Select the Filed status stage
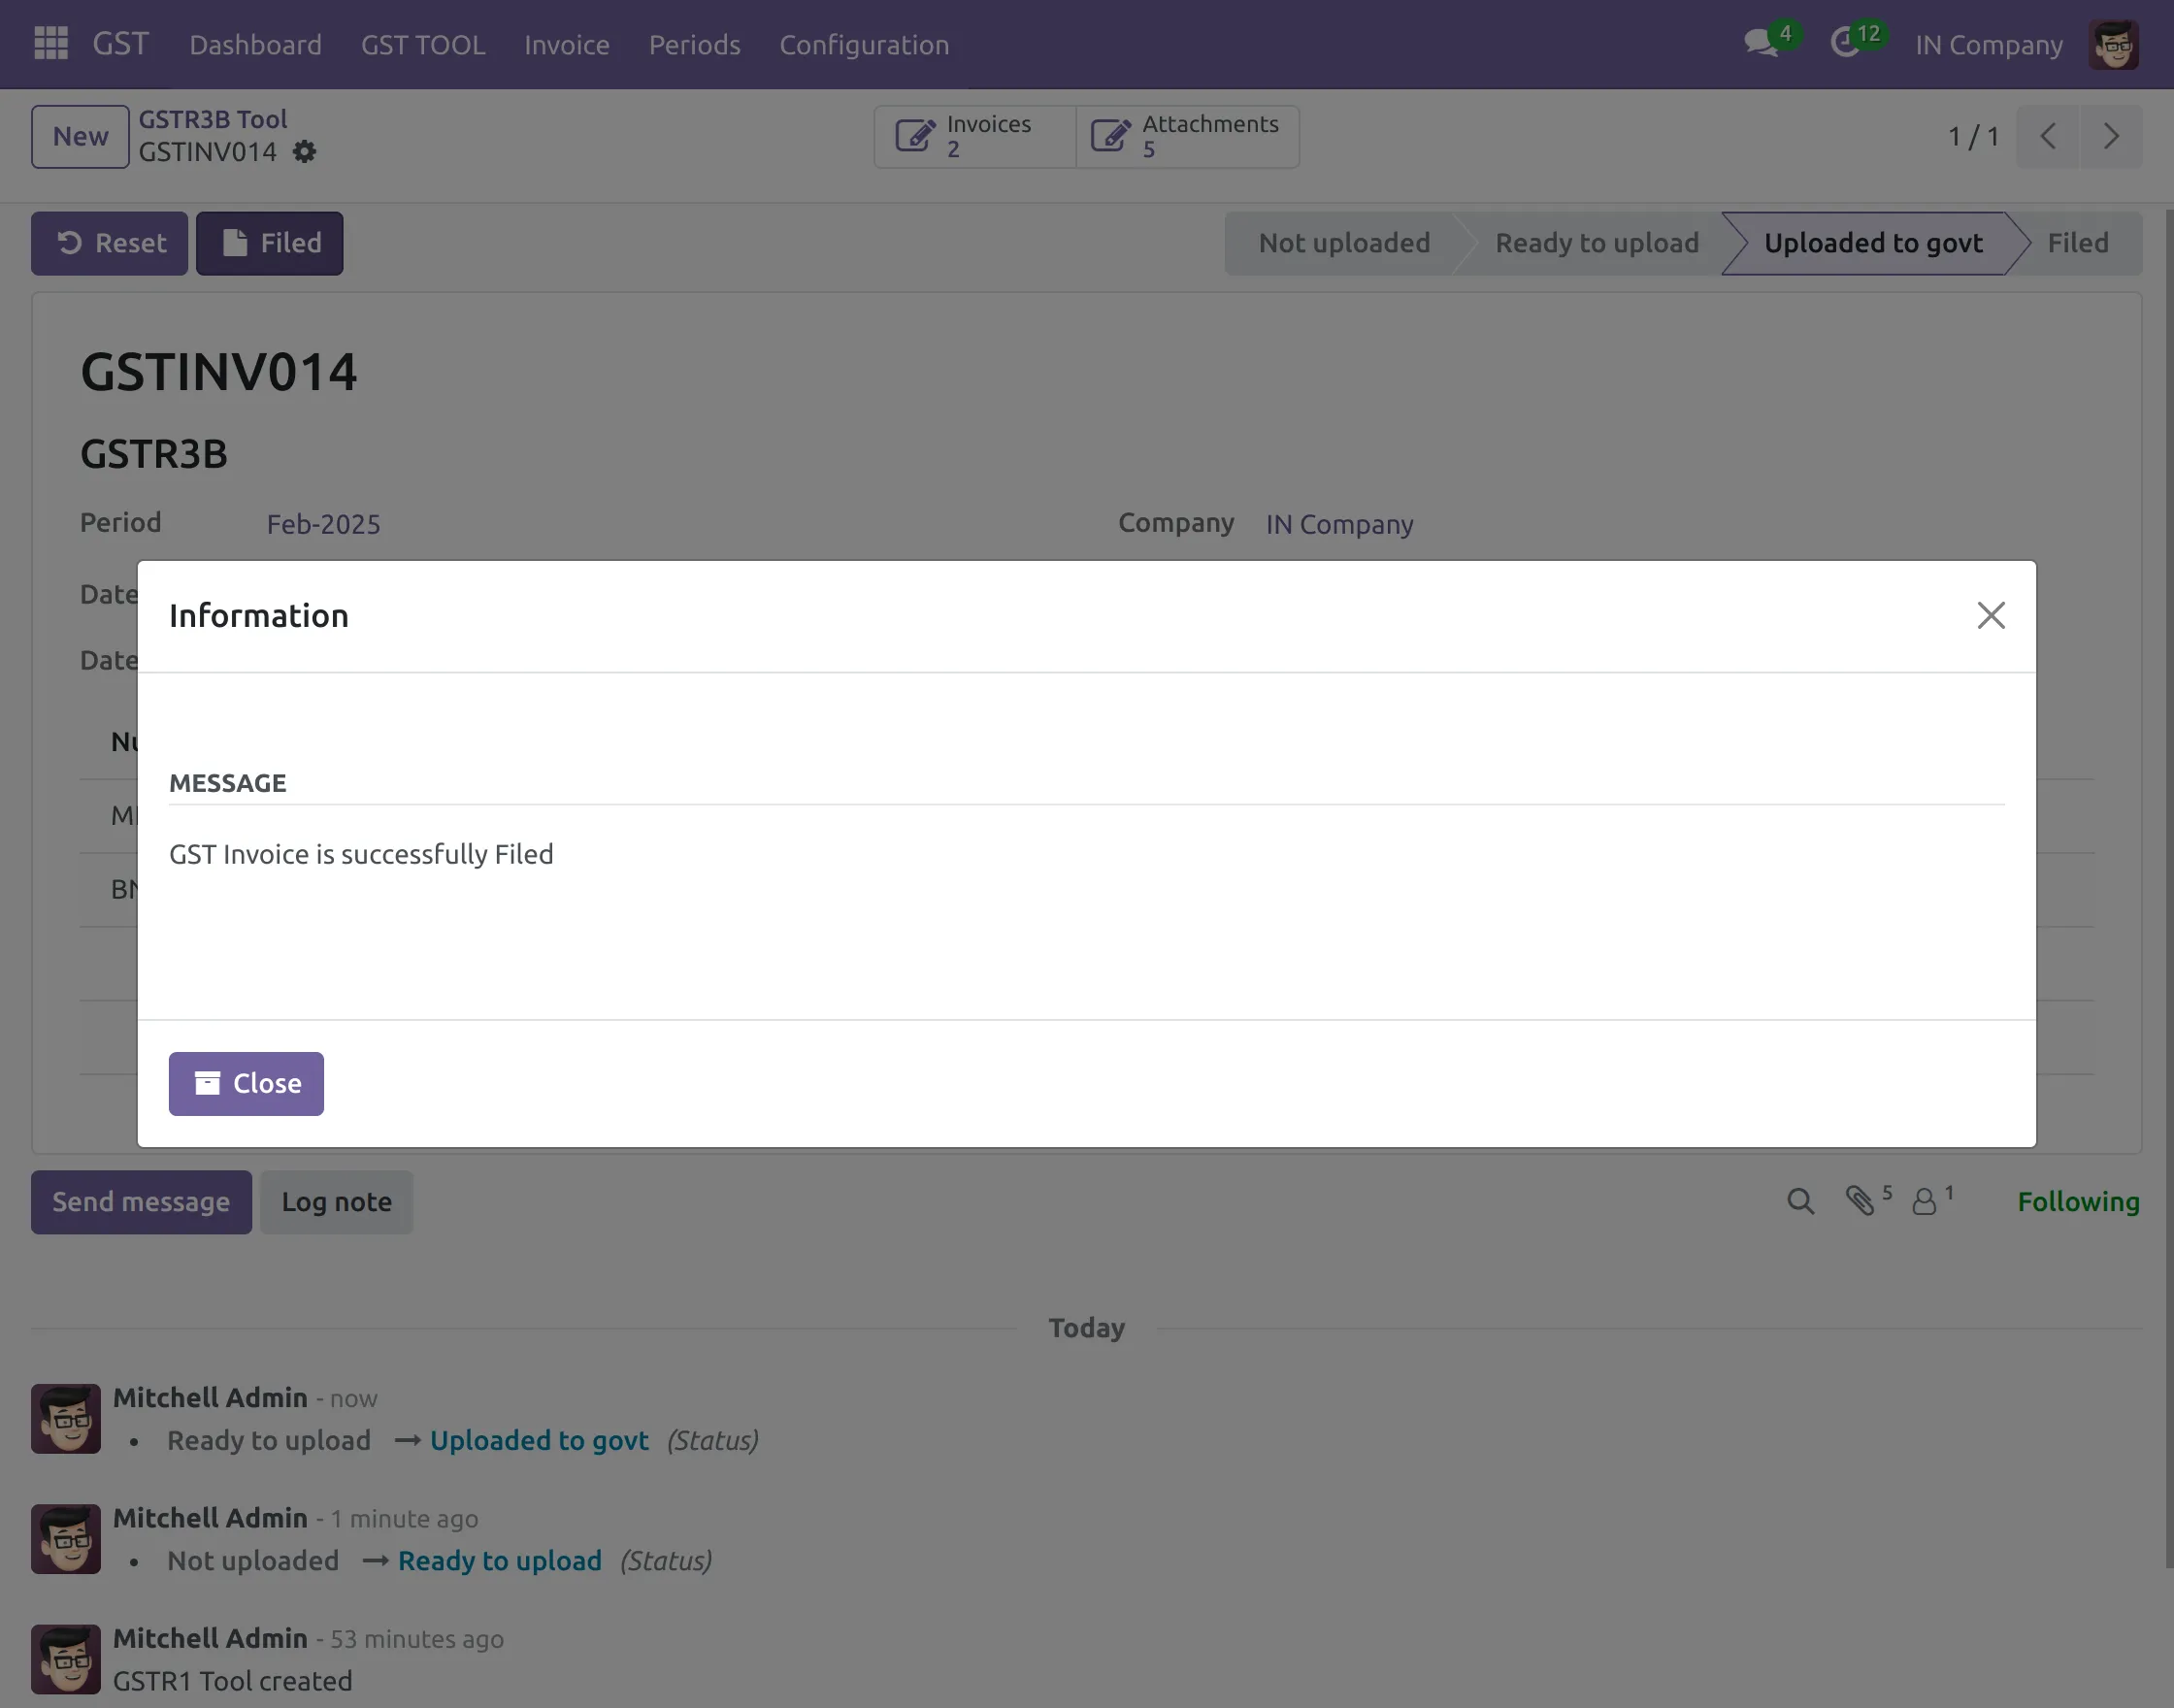Viewport: 2174px width, 1708px height. click(2077, 244)
